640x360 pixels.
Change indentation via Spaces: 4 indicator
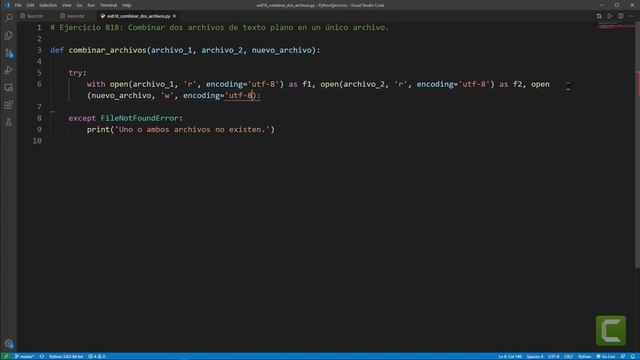click(535, 356)
